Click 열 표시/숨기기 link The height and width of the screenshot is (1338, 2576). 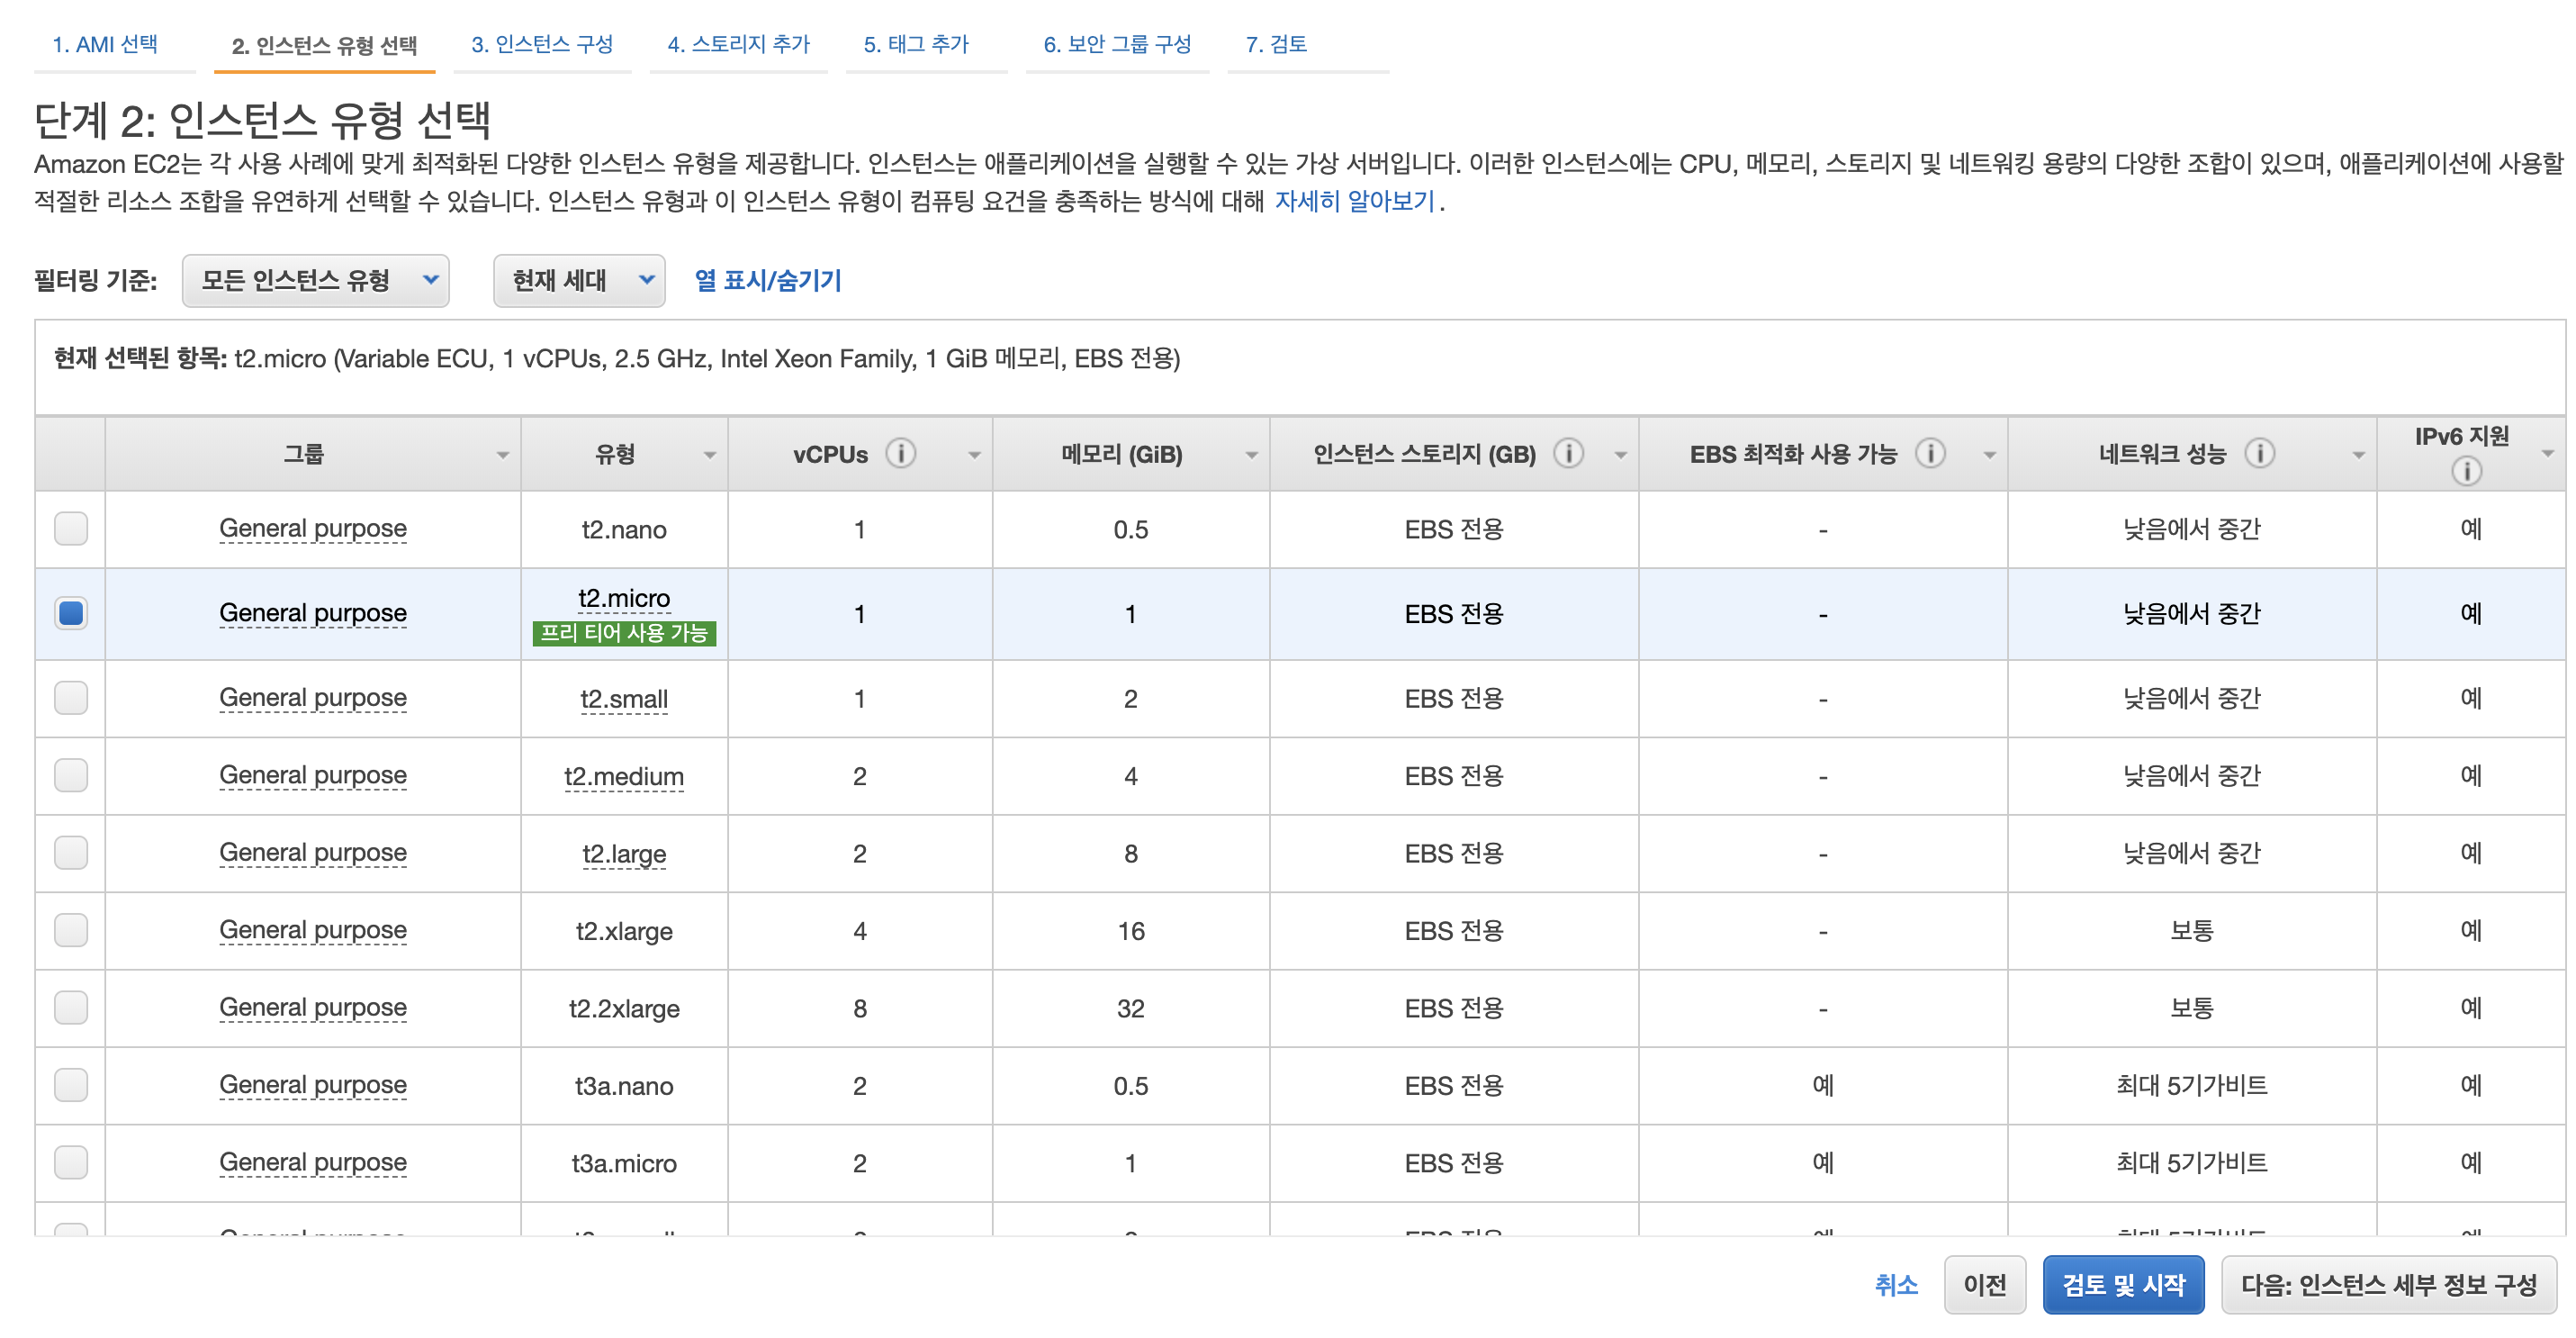pos(768,281)
